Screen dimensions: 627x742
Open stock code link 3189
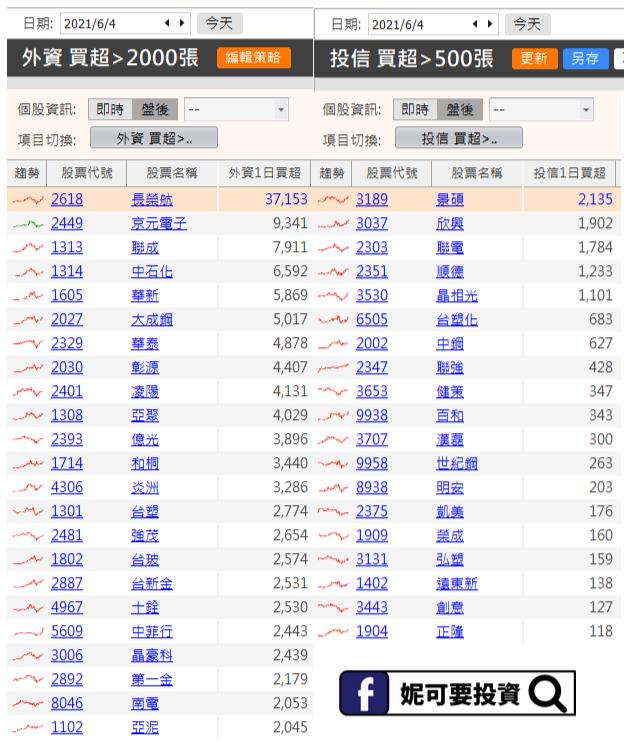[372, 200]
